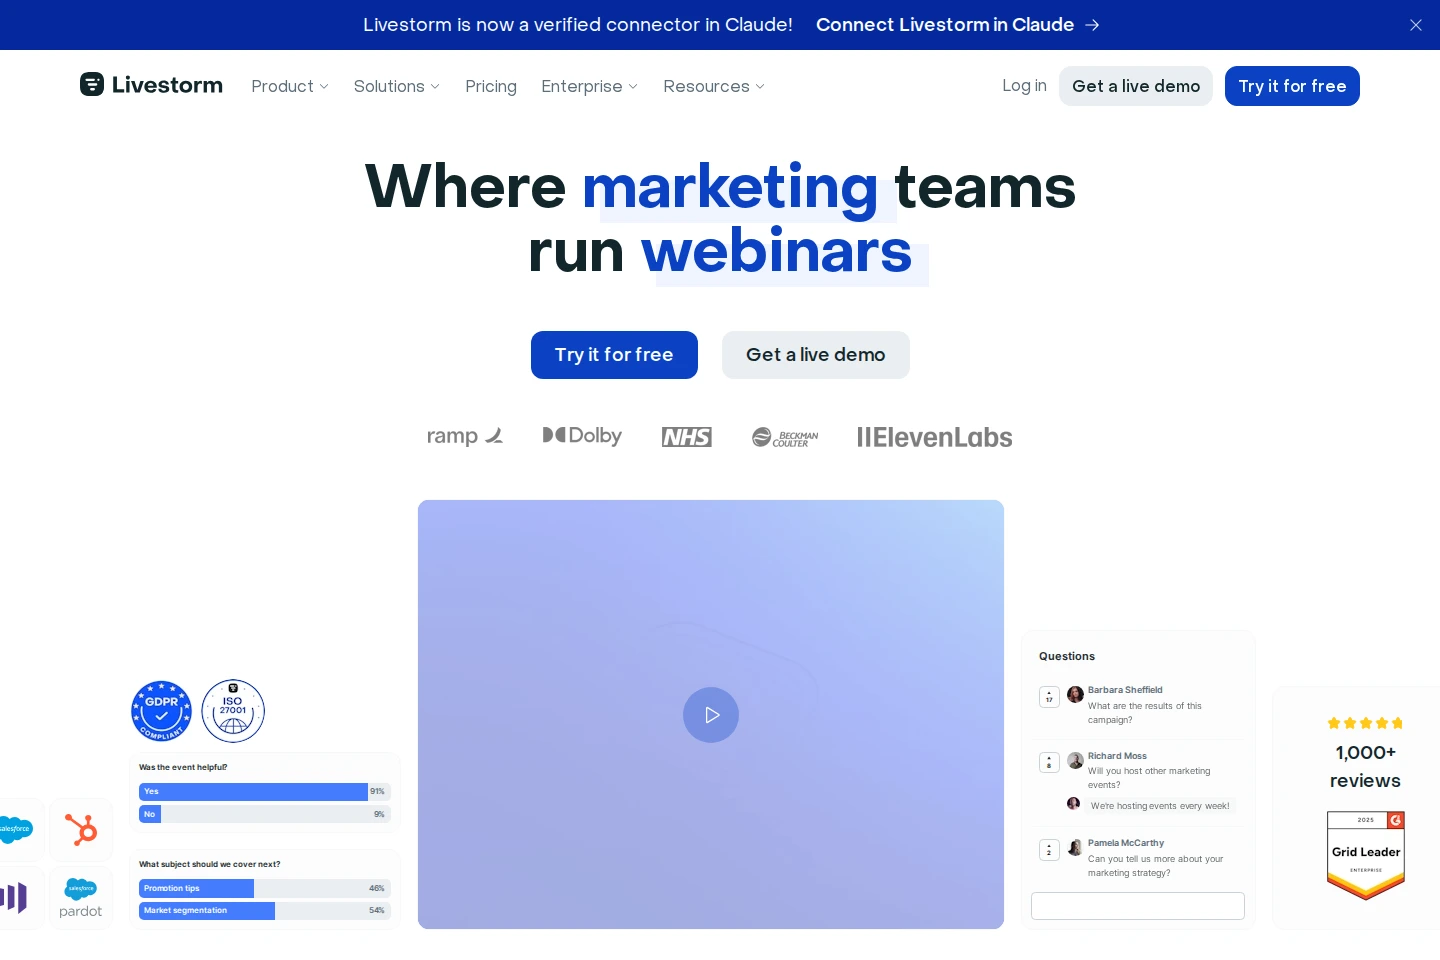The width and height of the screenshot is (1440, 960).
Task: Click the ramp logo
Action: click(465, 436)
